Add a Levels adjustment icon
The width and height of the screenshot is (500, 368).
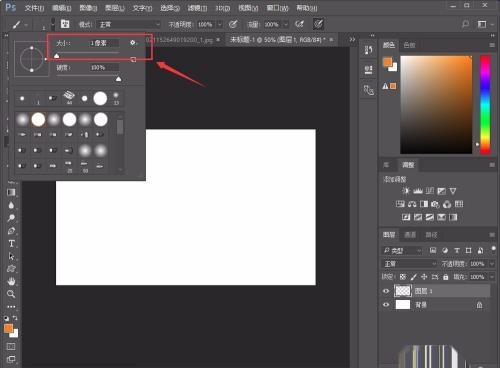pyautogui.click(x=418, y=191)
